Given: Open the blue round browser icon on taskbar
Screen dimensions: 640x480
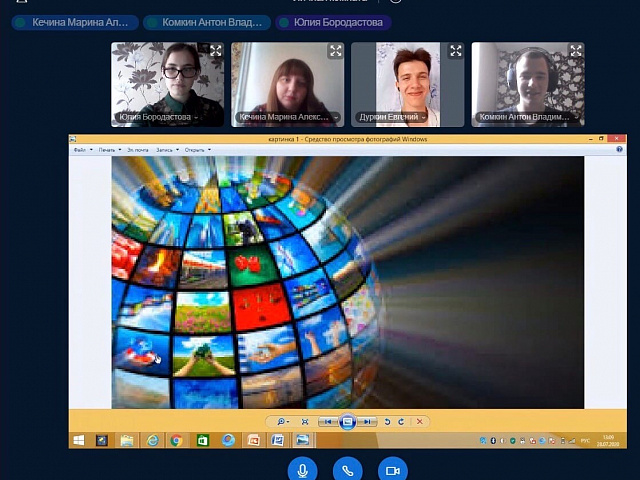Looking at the screenshot, I should 228,440.
